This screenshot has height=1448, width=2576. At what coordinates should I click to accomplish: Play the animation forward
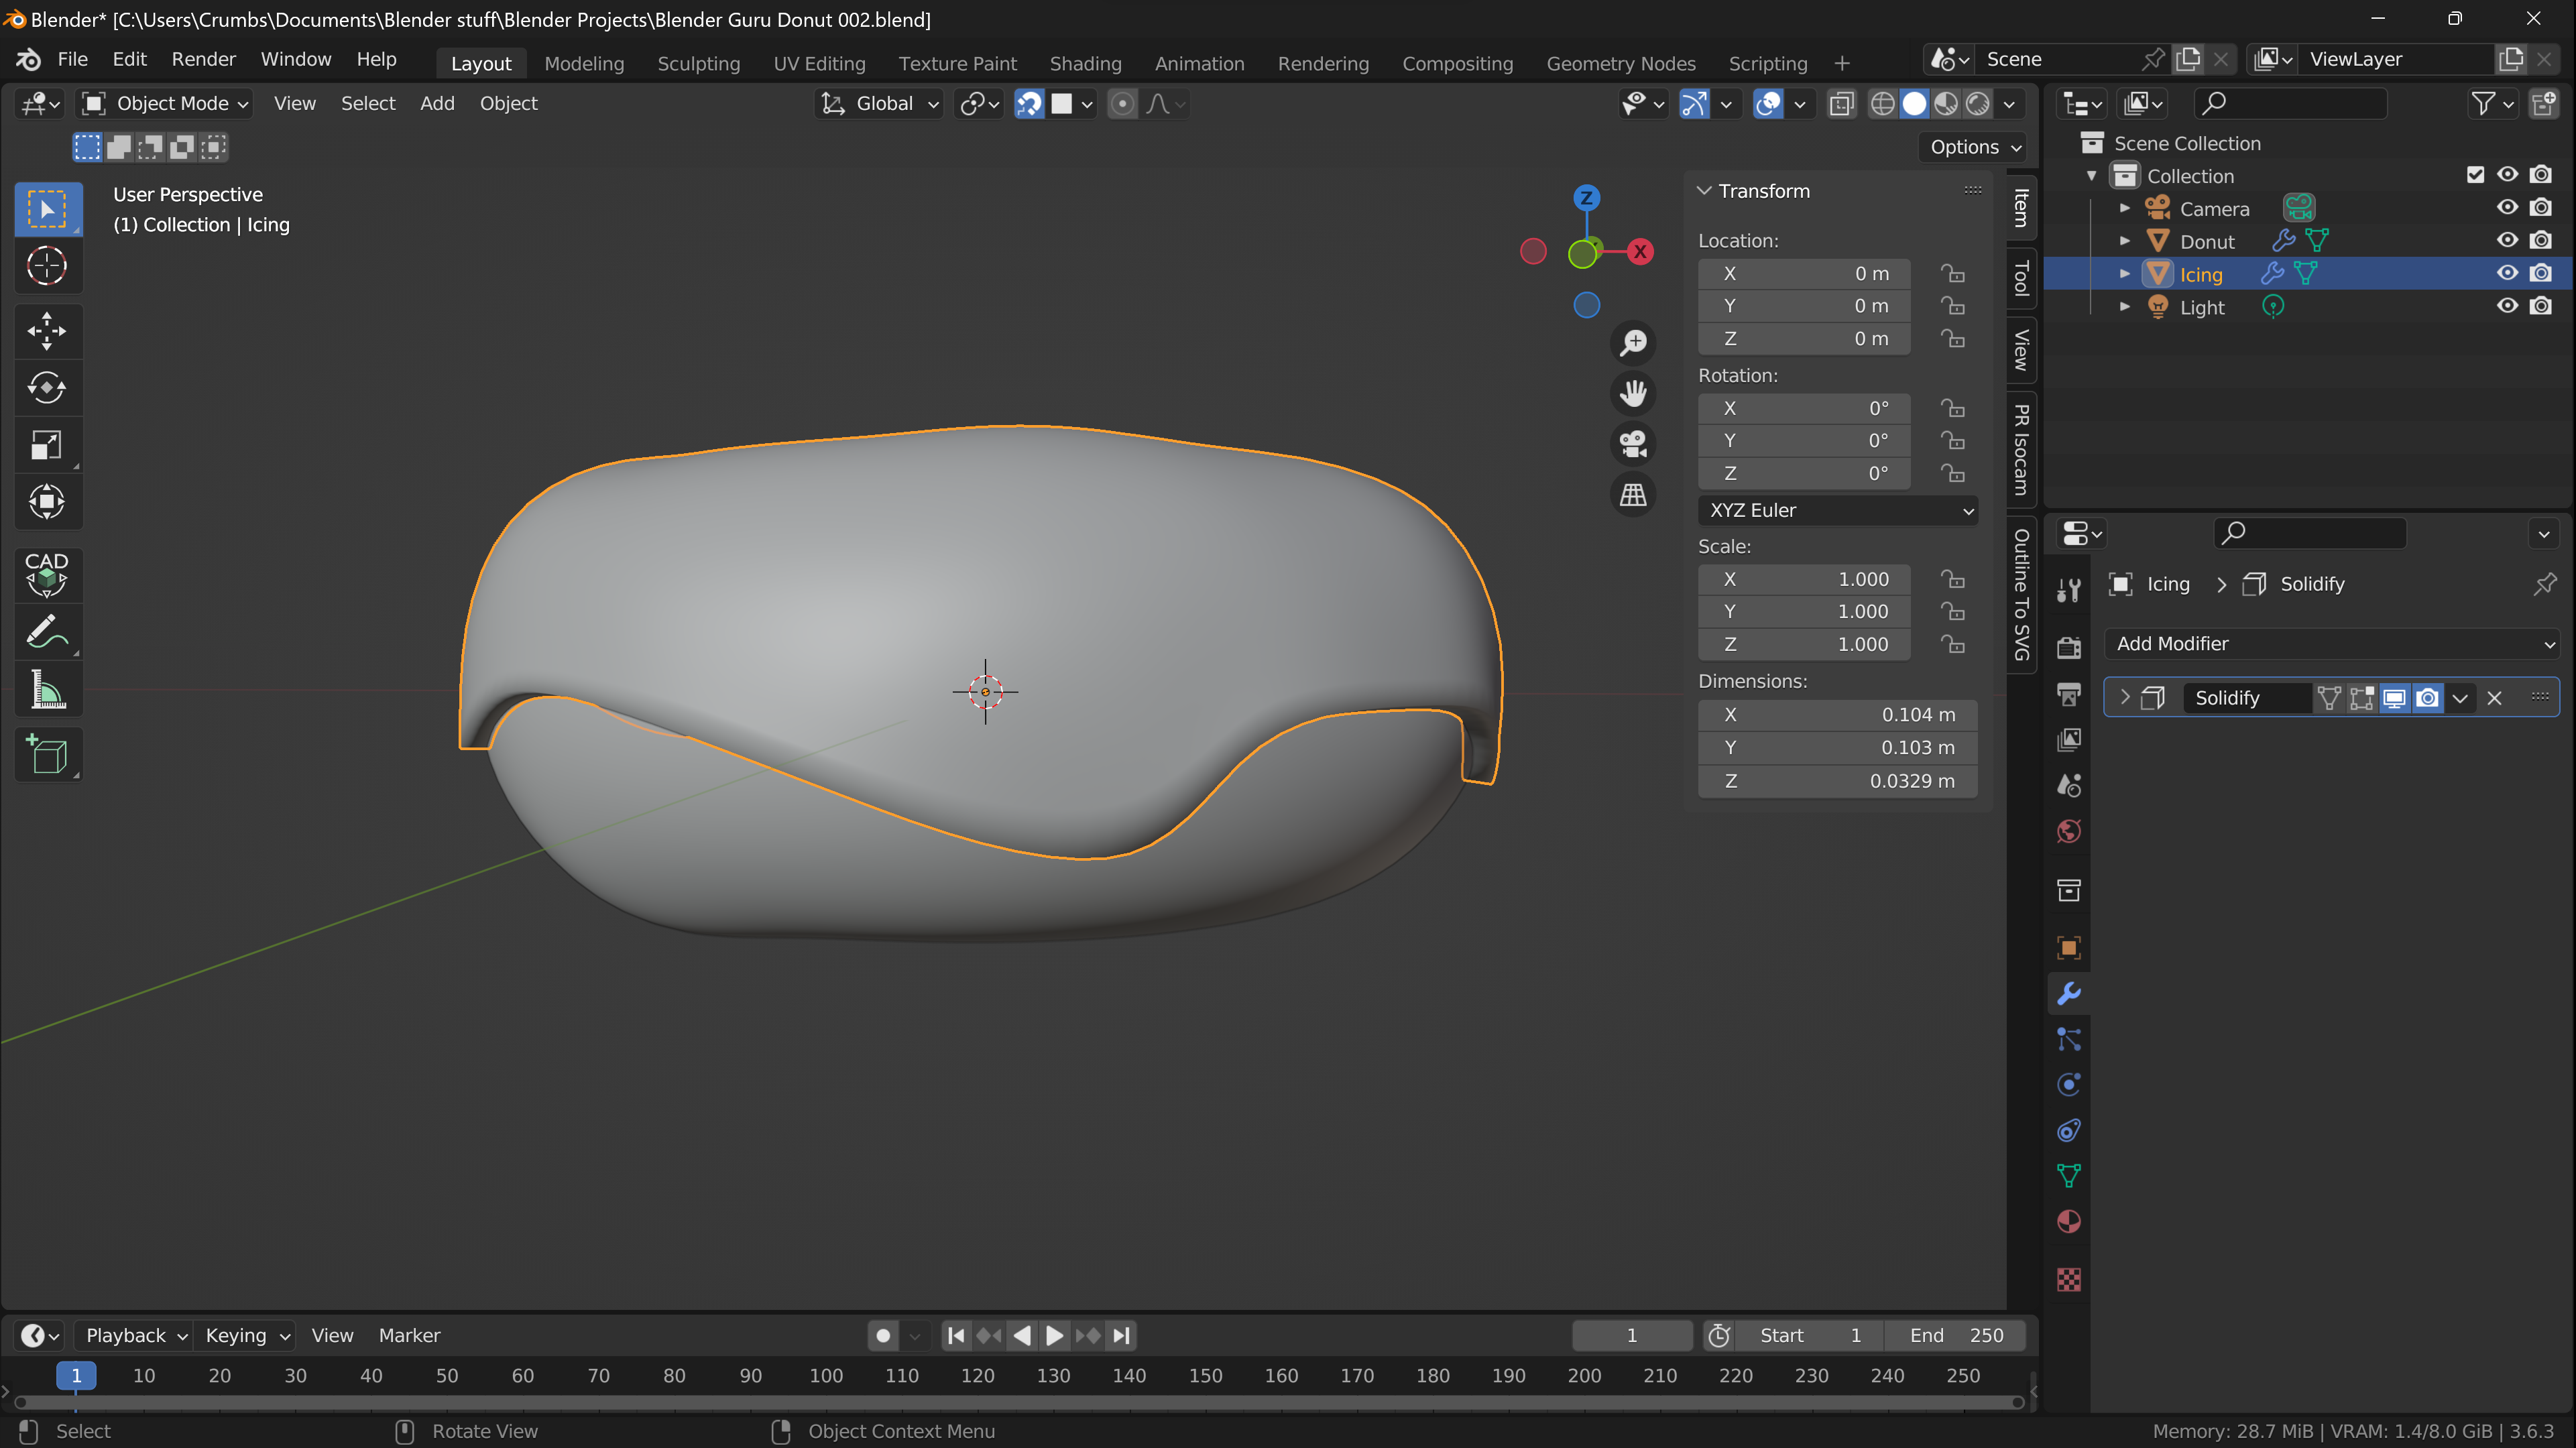[1054, 1335]
